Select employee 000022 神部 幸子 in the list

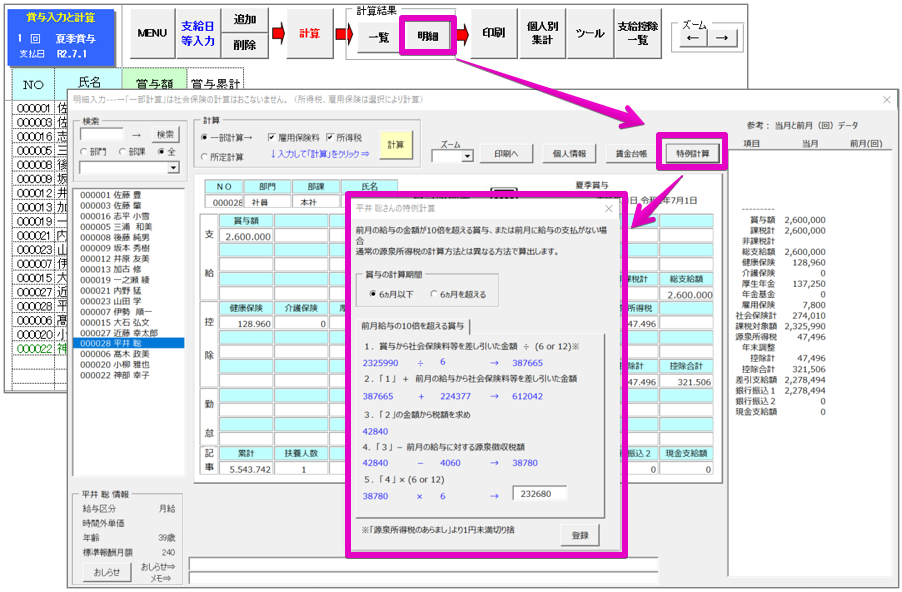point(128,375)
